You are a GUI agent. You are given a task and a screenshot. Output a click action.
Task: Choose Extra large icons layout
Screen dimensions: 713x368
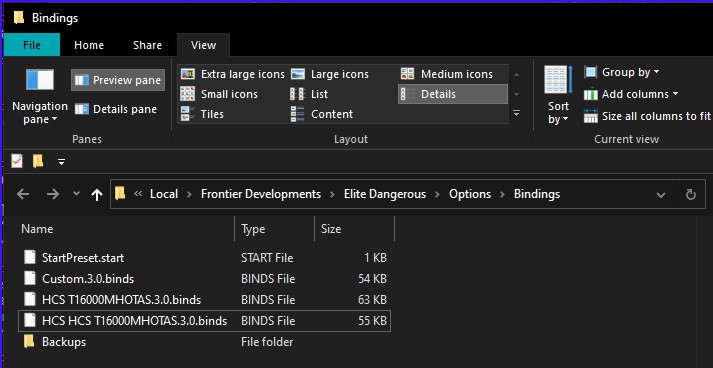232,74
